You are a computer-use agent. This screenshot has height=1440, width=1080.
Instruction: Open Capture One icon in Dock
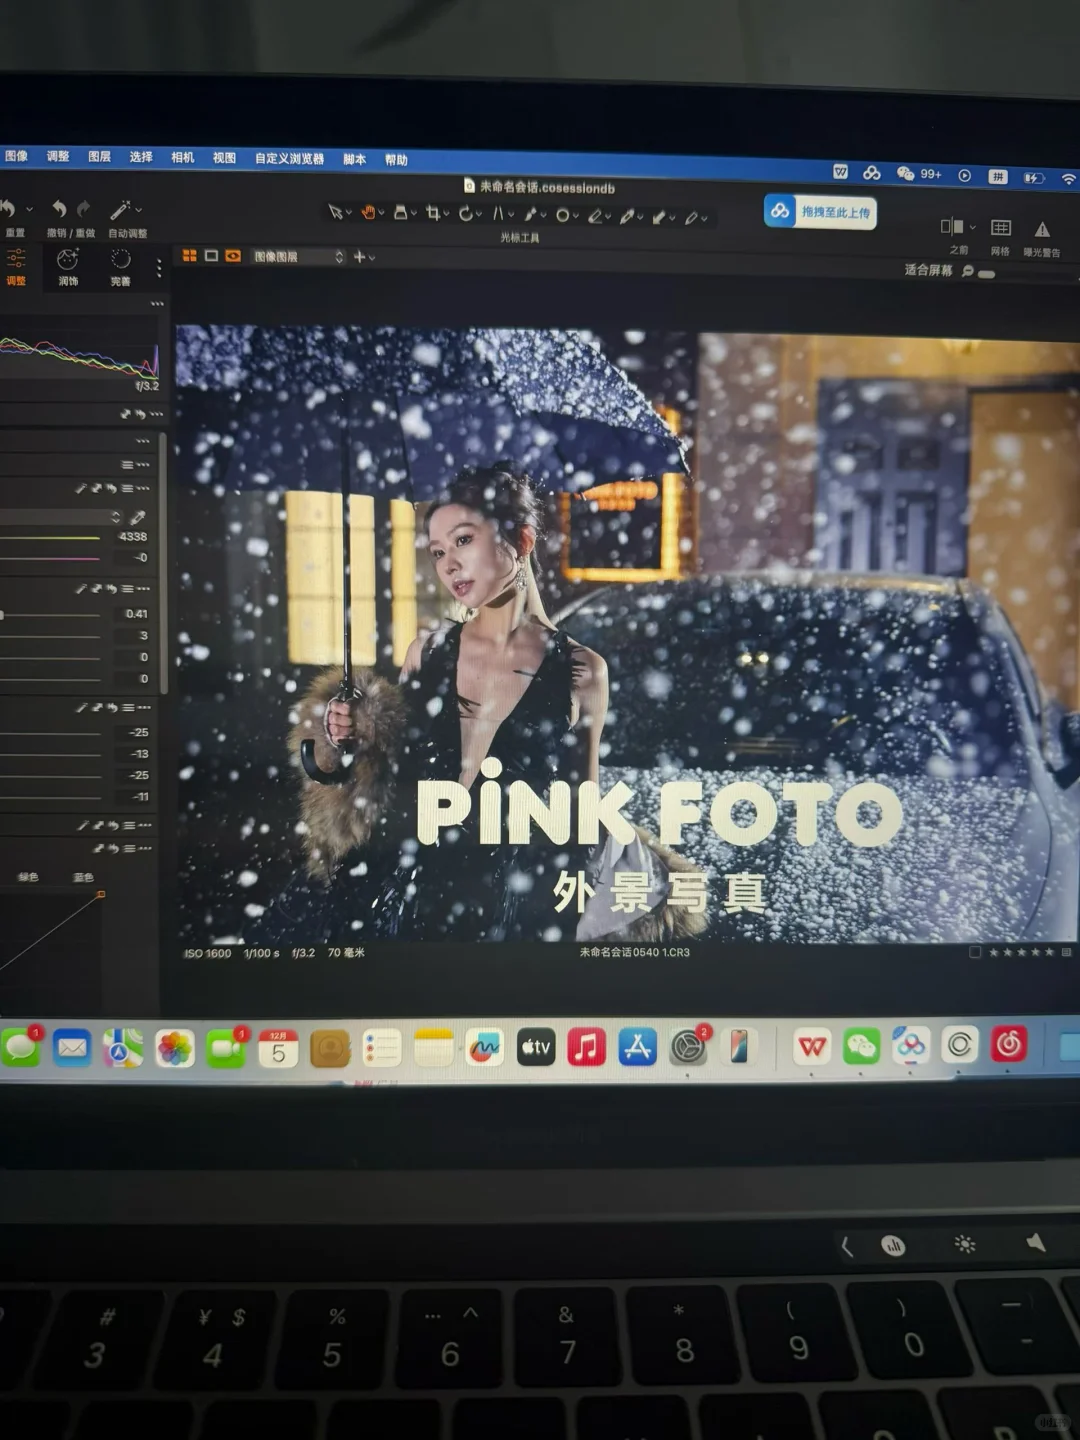point(959,1046)
